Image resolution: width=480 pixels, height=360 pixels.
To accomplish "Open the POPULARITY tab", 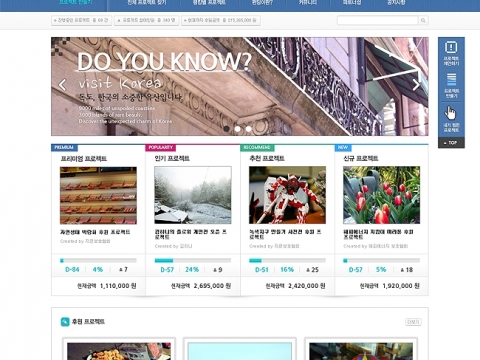I will [x=161, y=148].
